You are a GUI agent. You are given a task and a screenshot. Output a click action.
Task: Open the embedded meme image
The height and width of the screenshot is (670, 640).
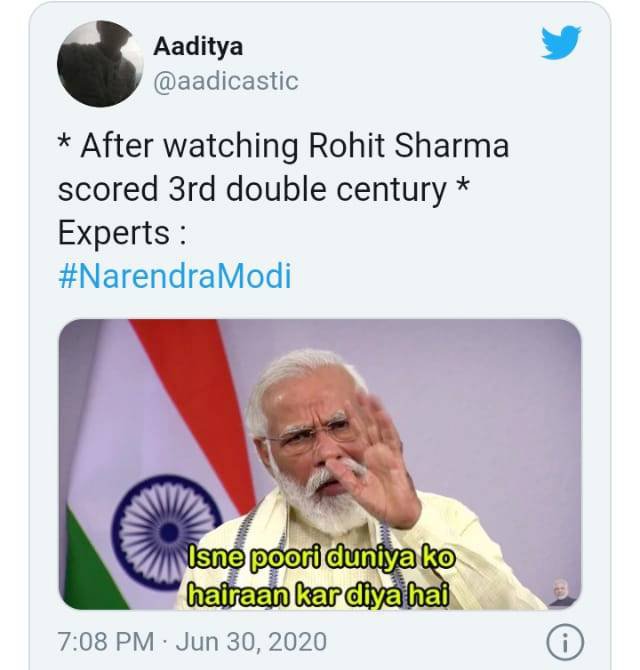point(320,464)
